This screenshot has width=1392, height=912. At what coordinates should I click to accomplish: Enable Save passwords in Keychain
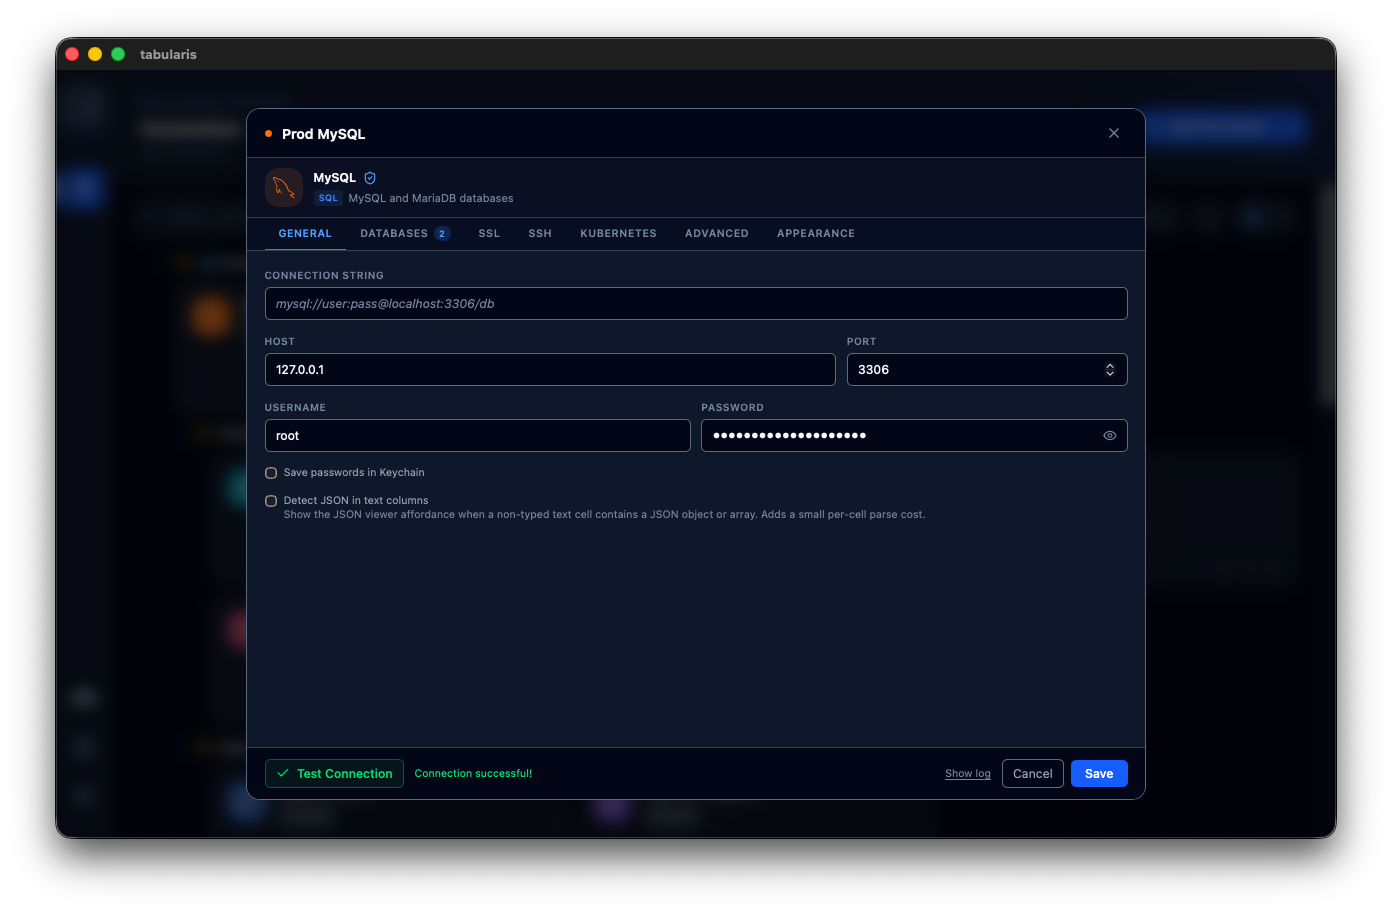coord(271,473)
